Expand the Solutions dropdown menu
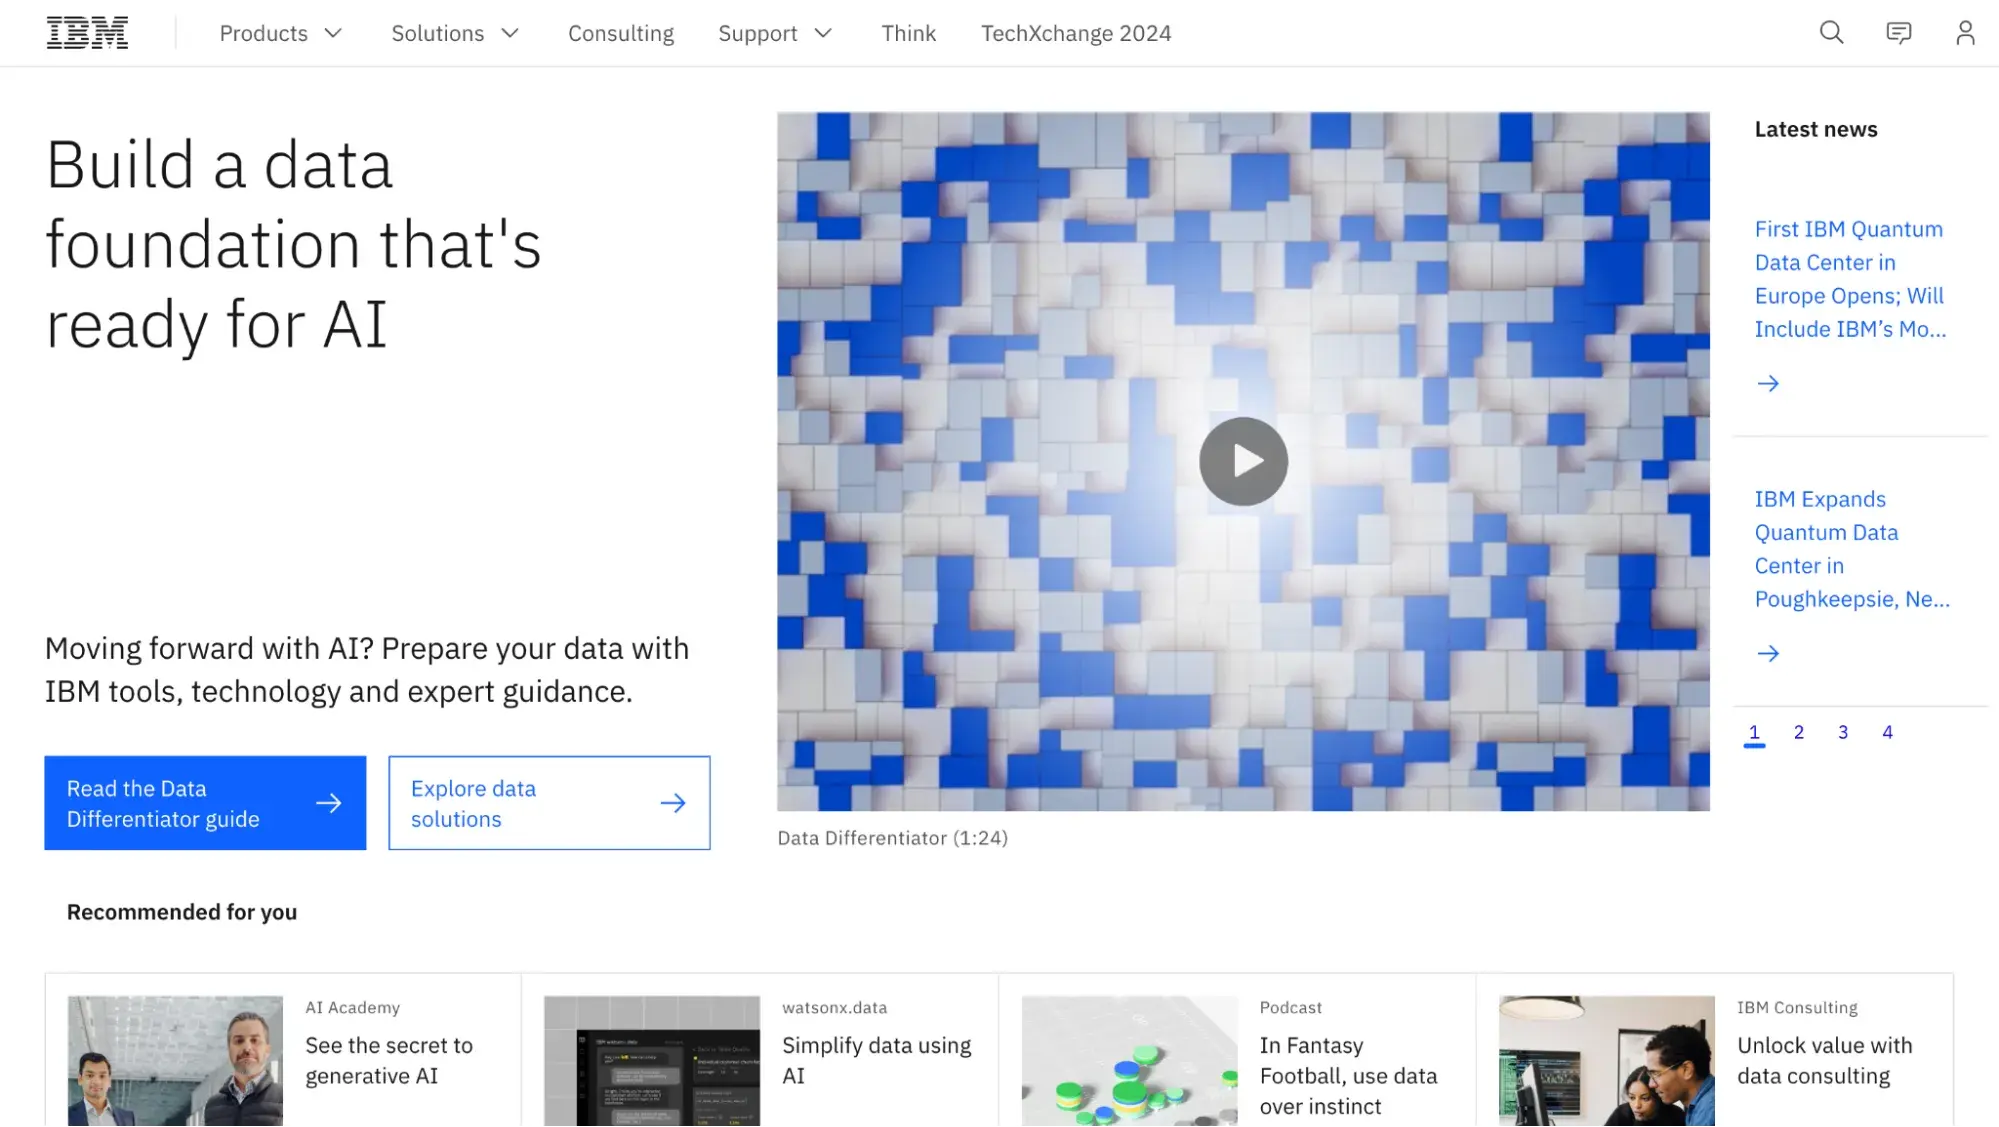The height and width of the screenshot is (1127, 1999). pyautogui.click(x=453, y=32)
